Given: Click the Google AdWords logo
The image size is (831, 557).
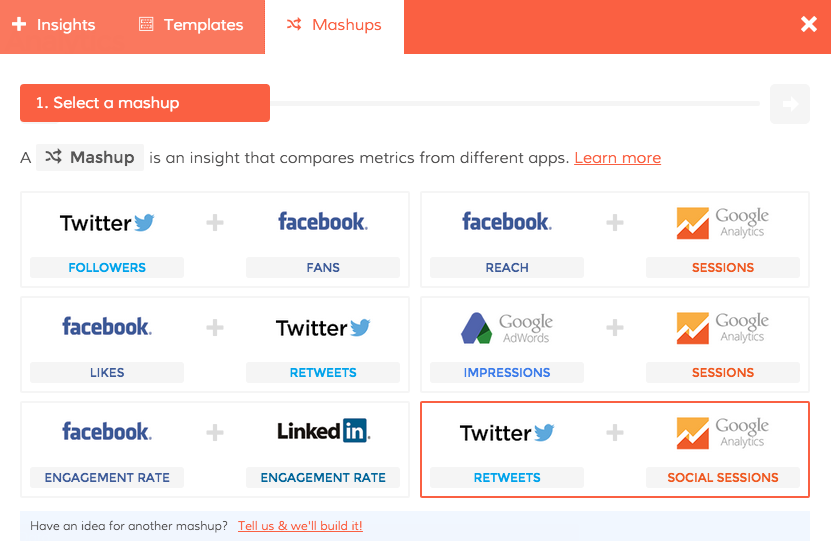Looking at the screenshot, I should click(506, 327).
